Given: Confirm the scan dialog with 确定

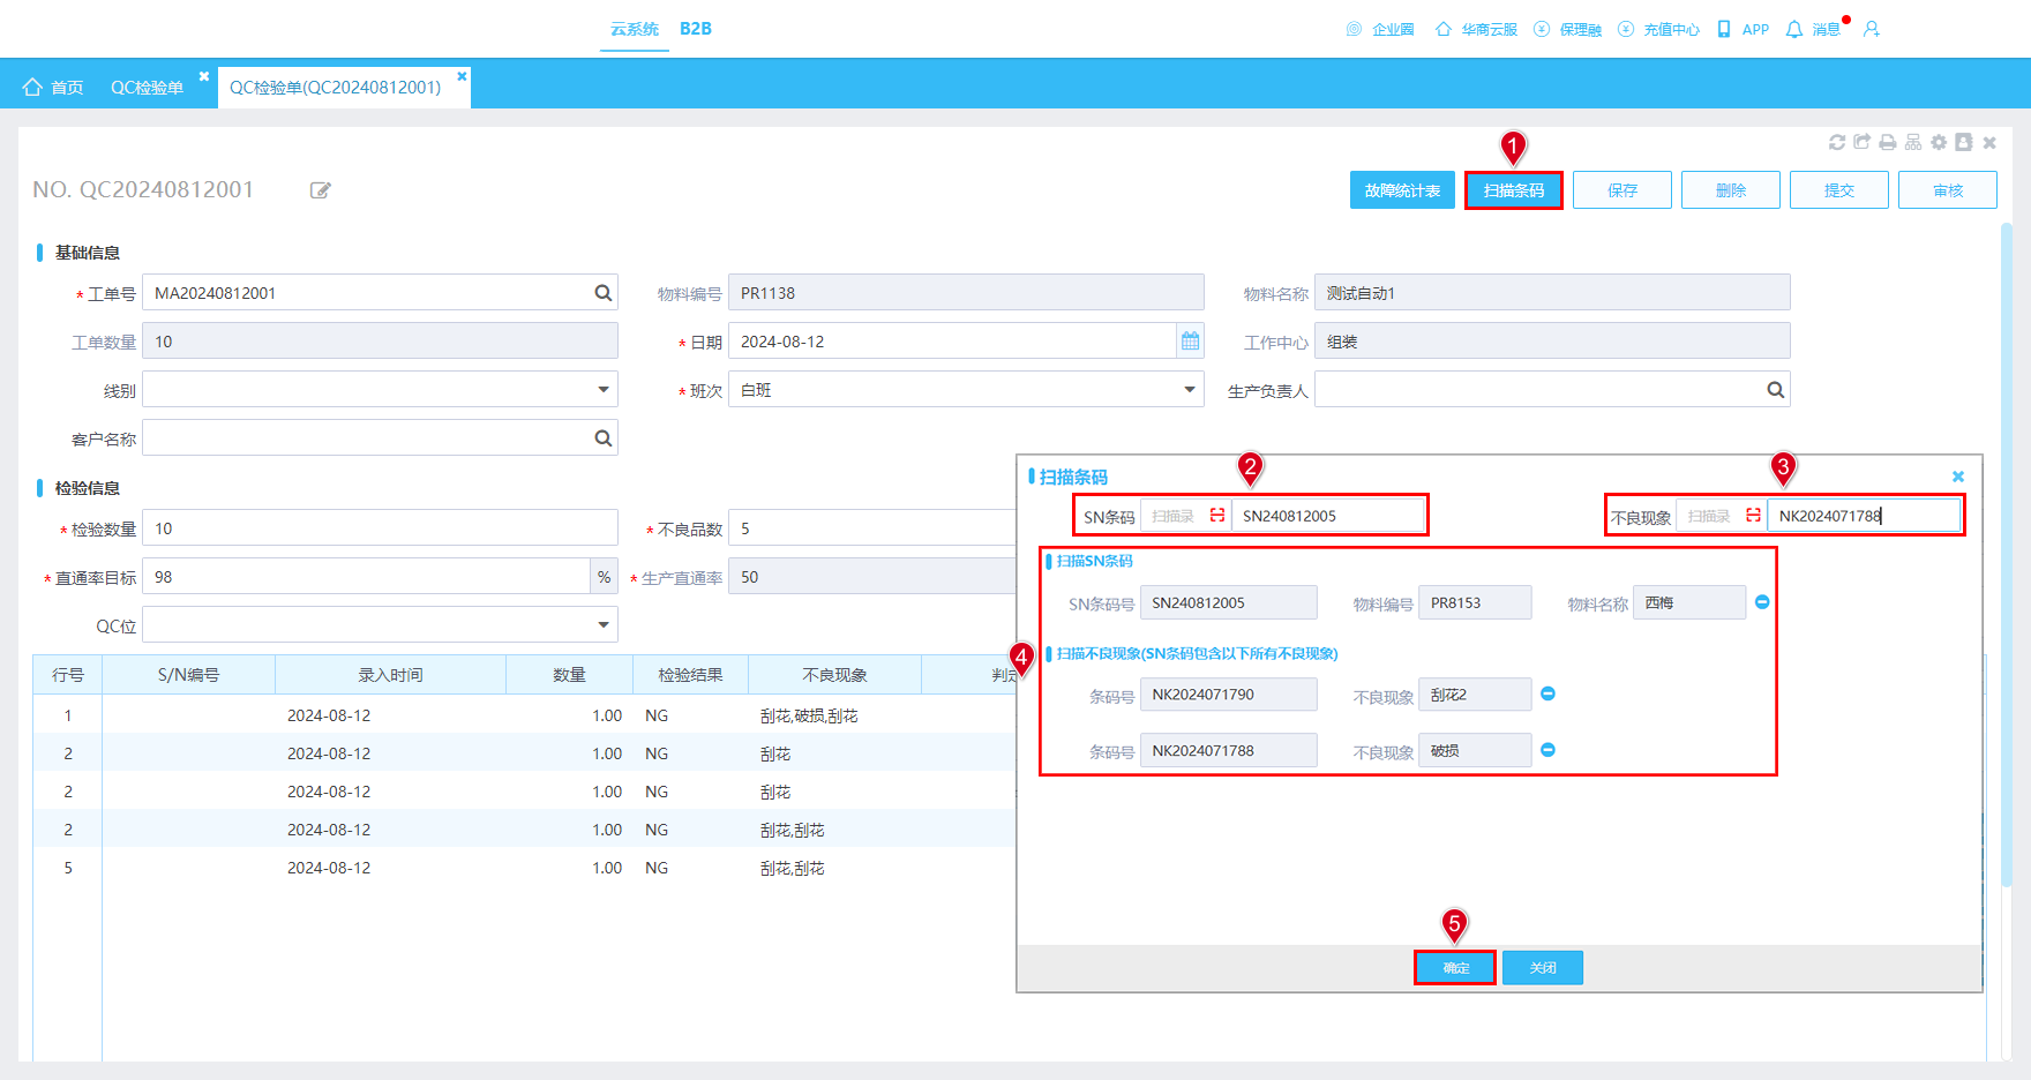Looking at the screenshot, I should click(x=1455, y=967).
